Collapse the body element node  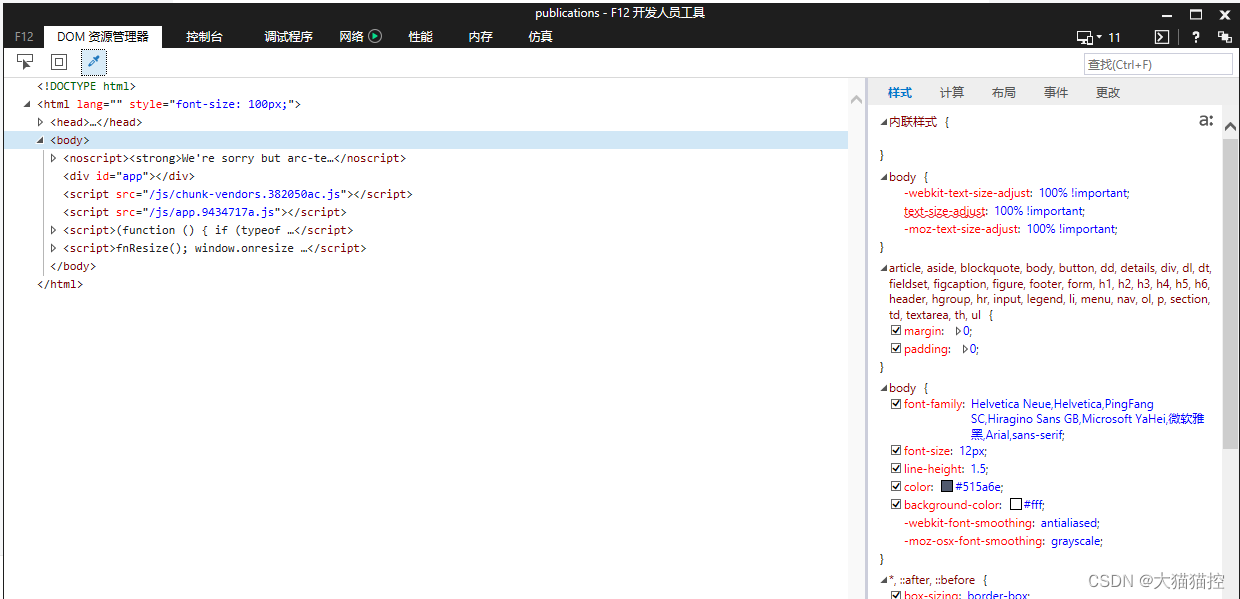click(x=39, y=140)
